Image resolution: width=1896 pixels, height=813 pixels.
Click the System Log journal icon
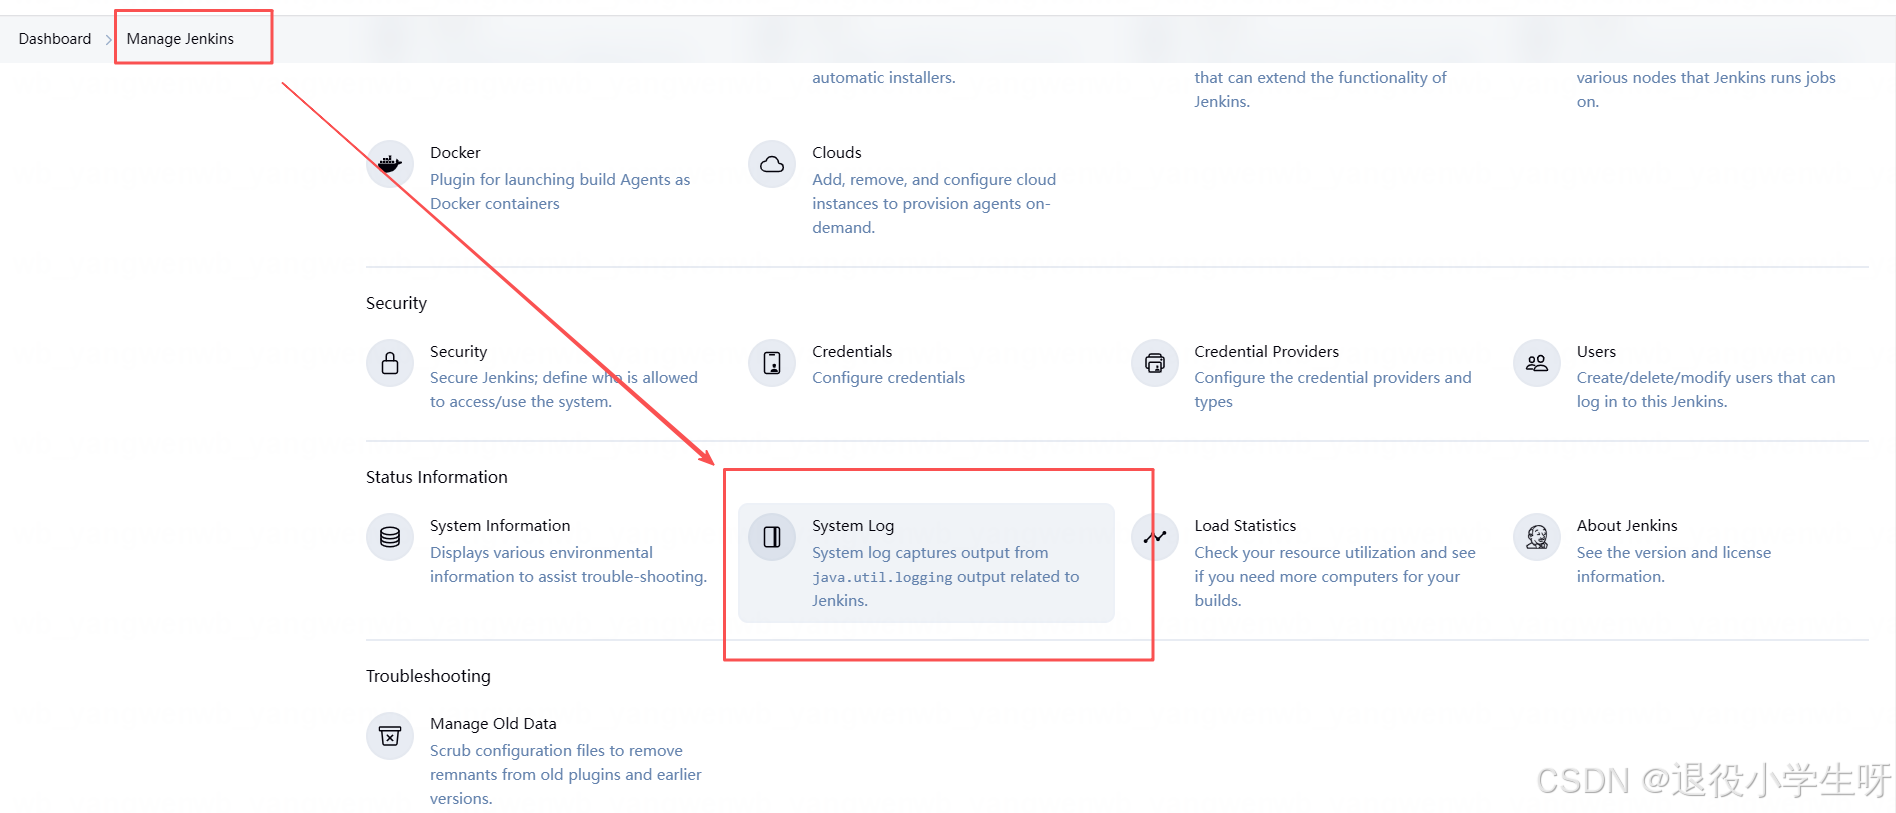772,537
